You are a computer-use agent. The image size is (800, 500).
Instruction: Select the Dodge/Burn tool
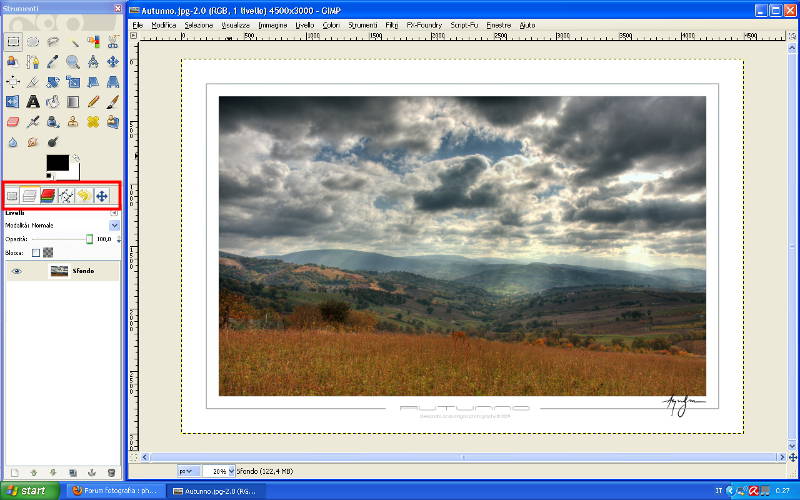(53, 142)
